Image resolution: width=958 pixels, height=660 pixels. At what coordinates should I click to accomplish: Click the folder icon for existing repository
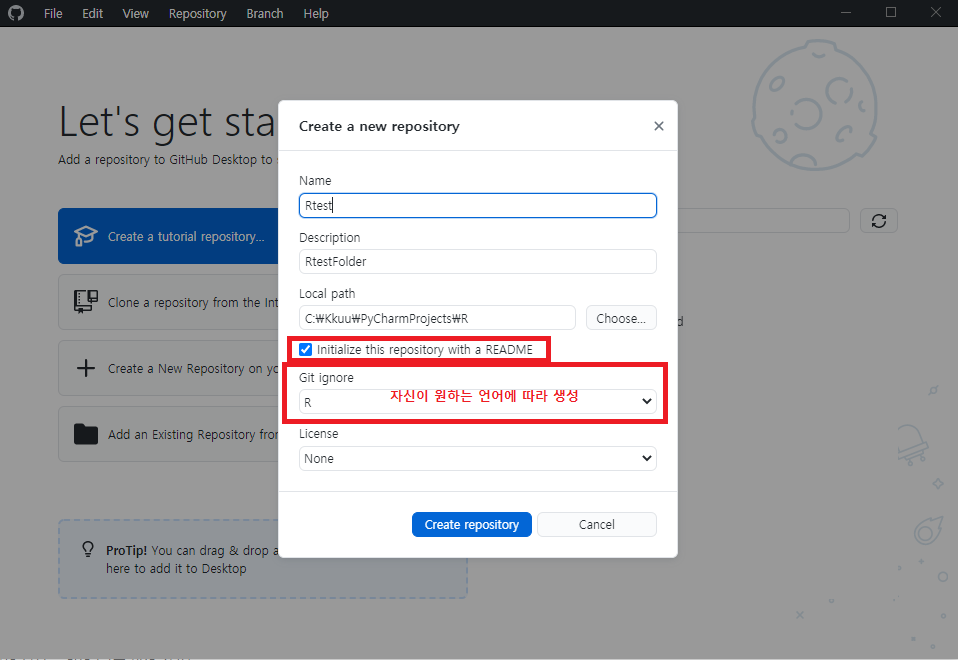click(86, 434)
